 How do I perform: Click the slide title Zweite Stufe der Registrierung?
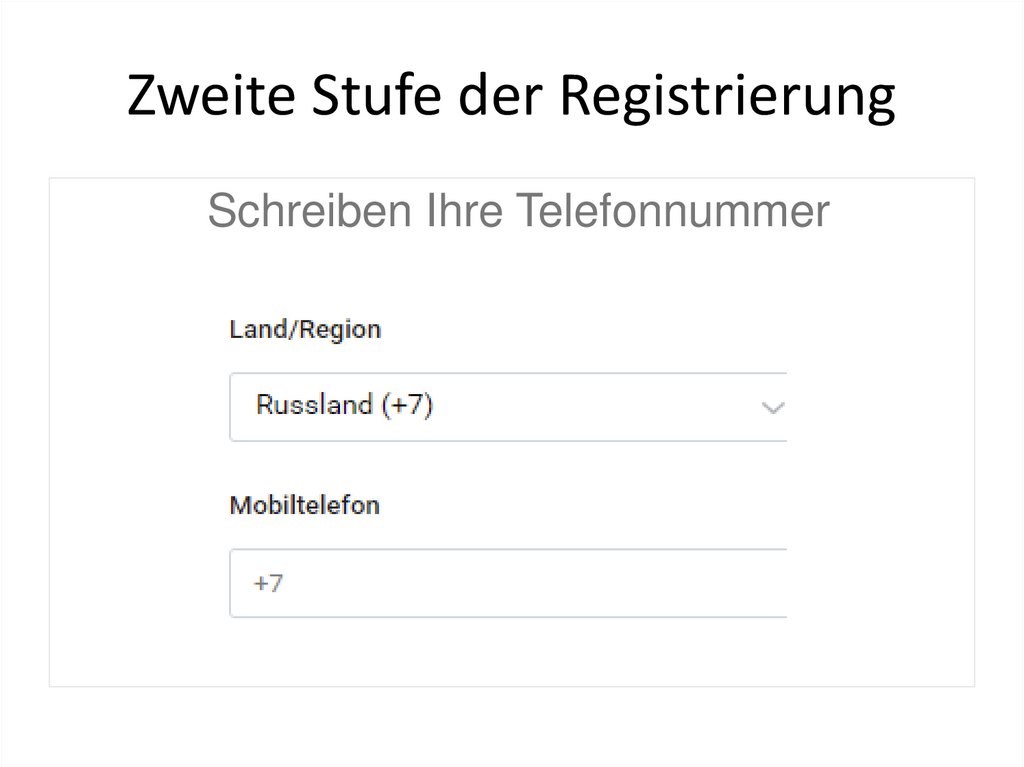point(511,99)
